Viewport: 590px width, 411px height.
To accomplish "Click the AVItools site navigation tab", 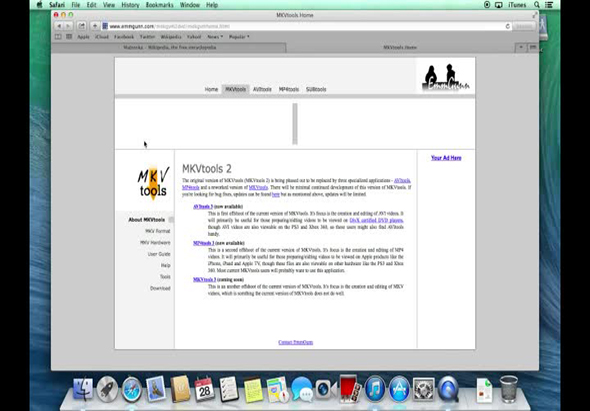I will pos(262,89).
